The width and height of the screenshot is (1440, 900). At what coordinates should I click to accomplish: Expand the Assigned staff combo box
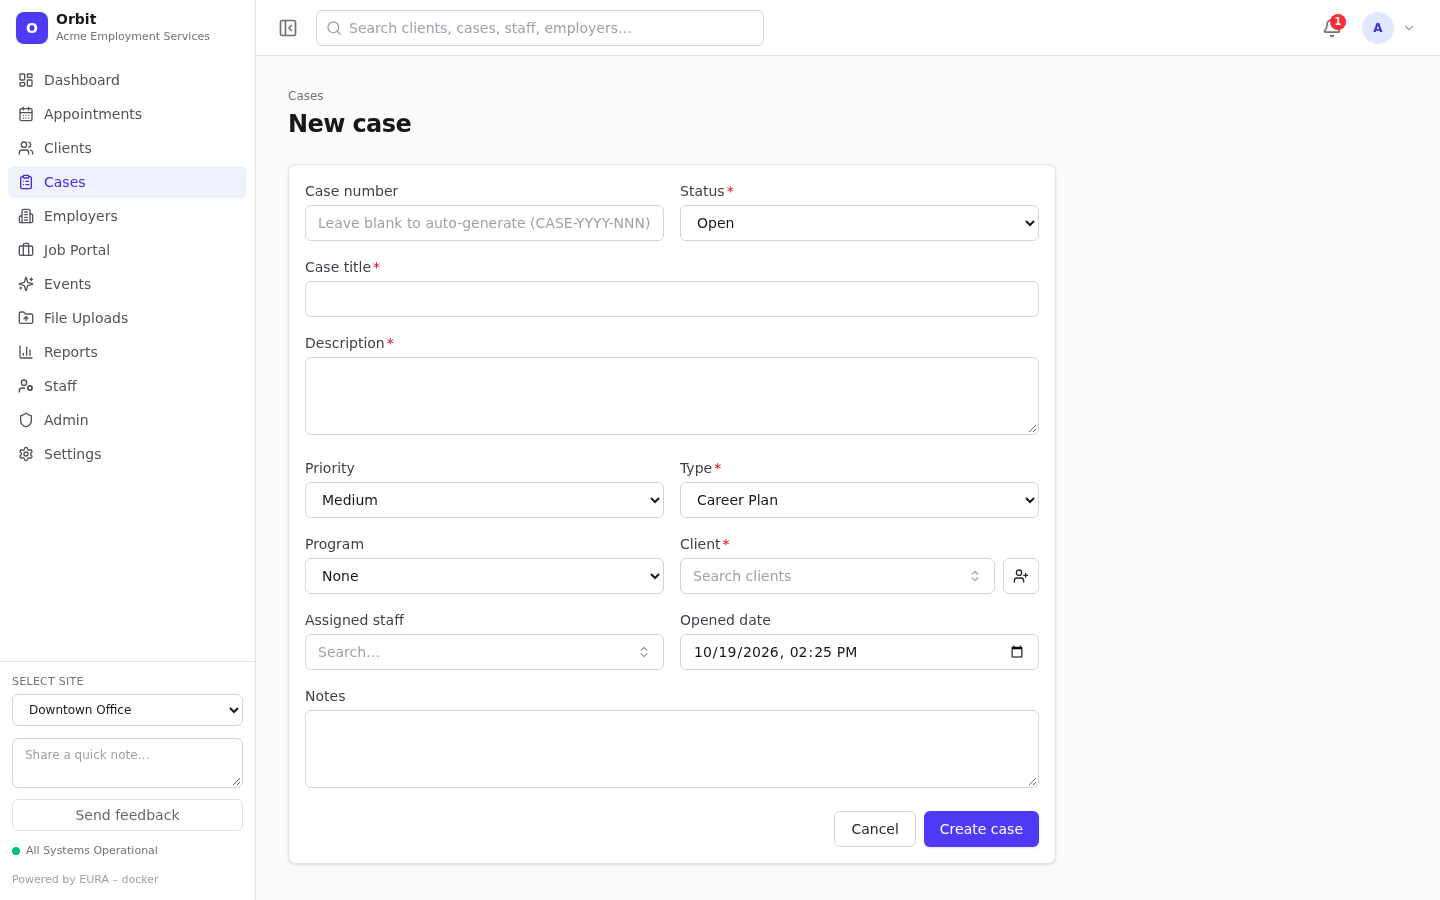pyautogui.click(x=484, y=652)
